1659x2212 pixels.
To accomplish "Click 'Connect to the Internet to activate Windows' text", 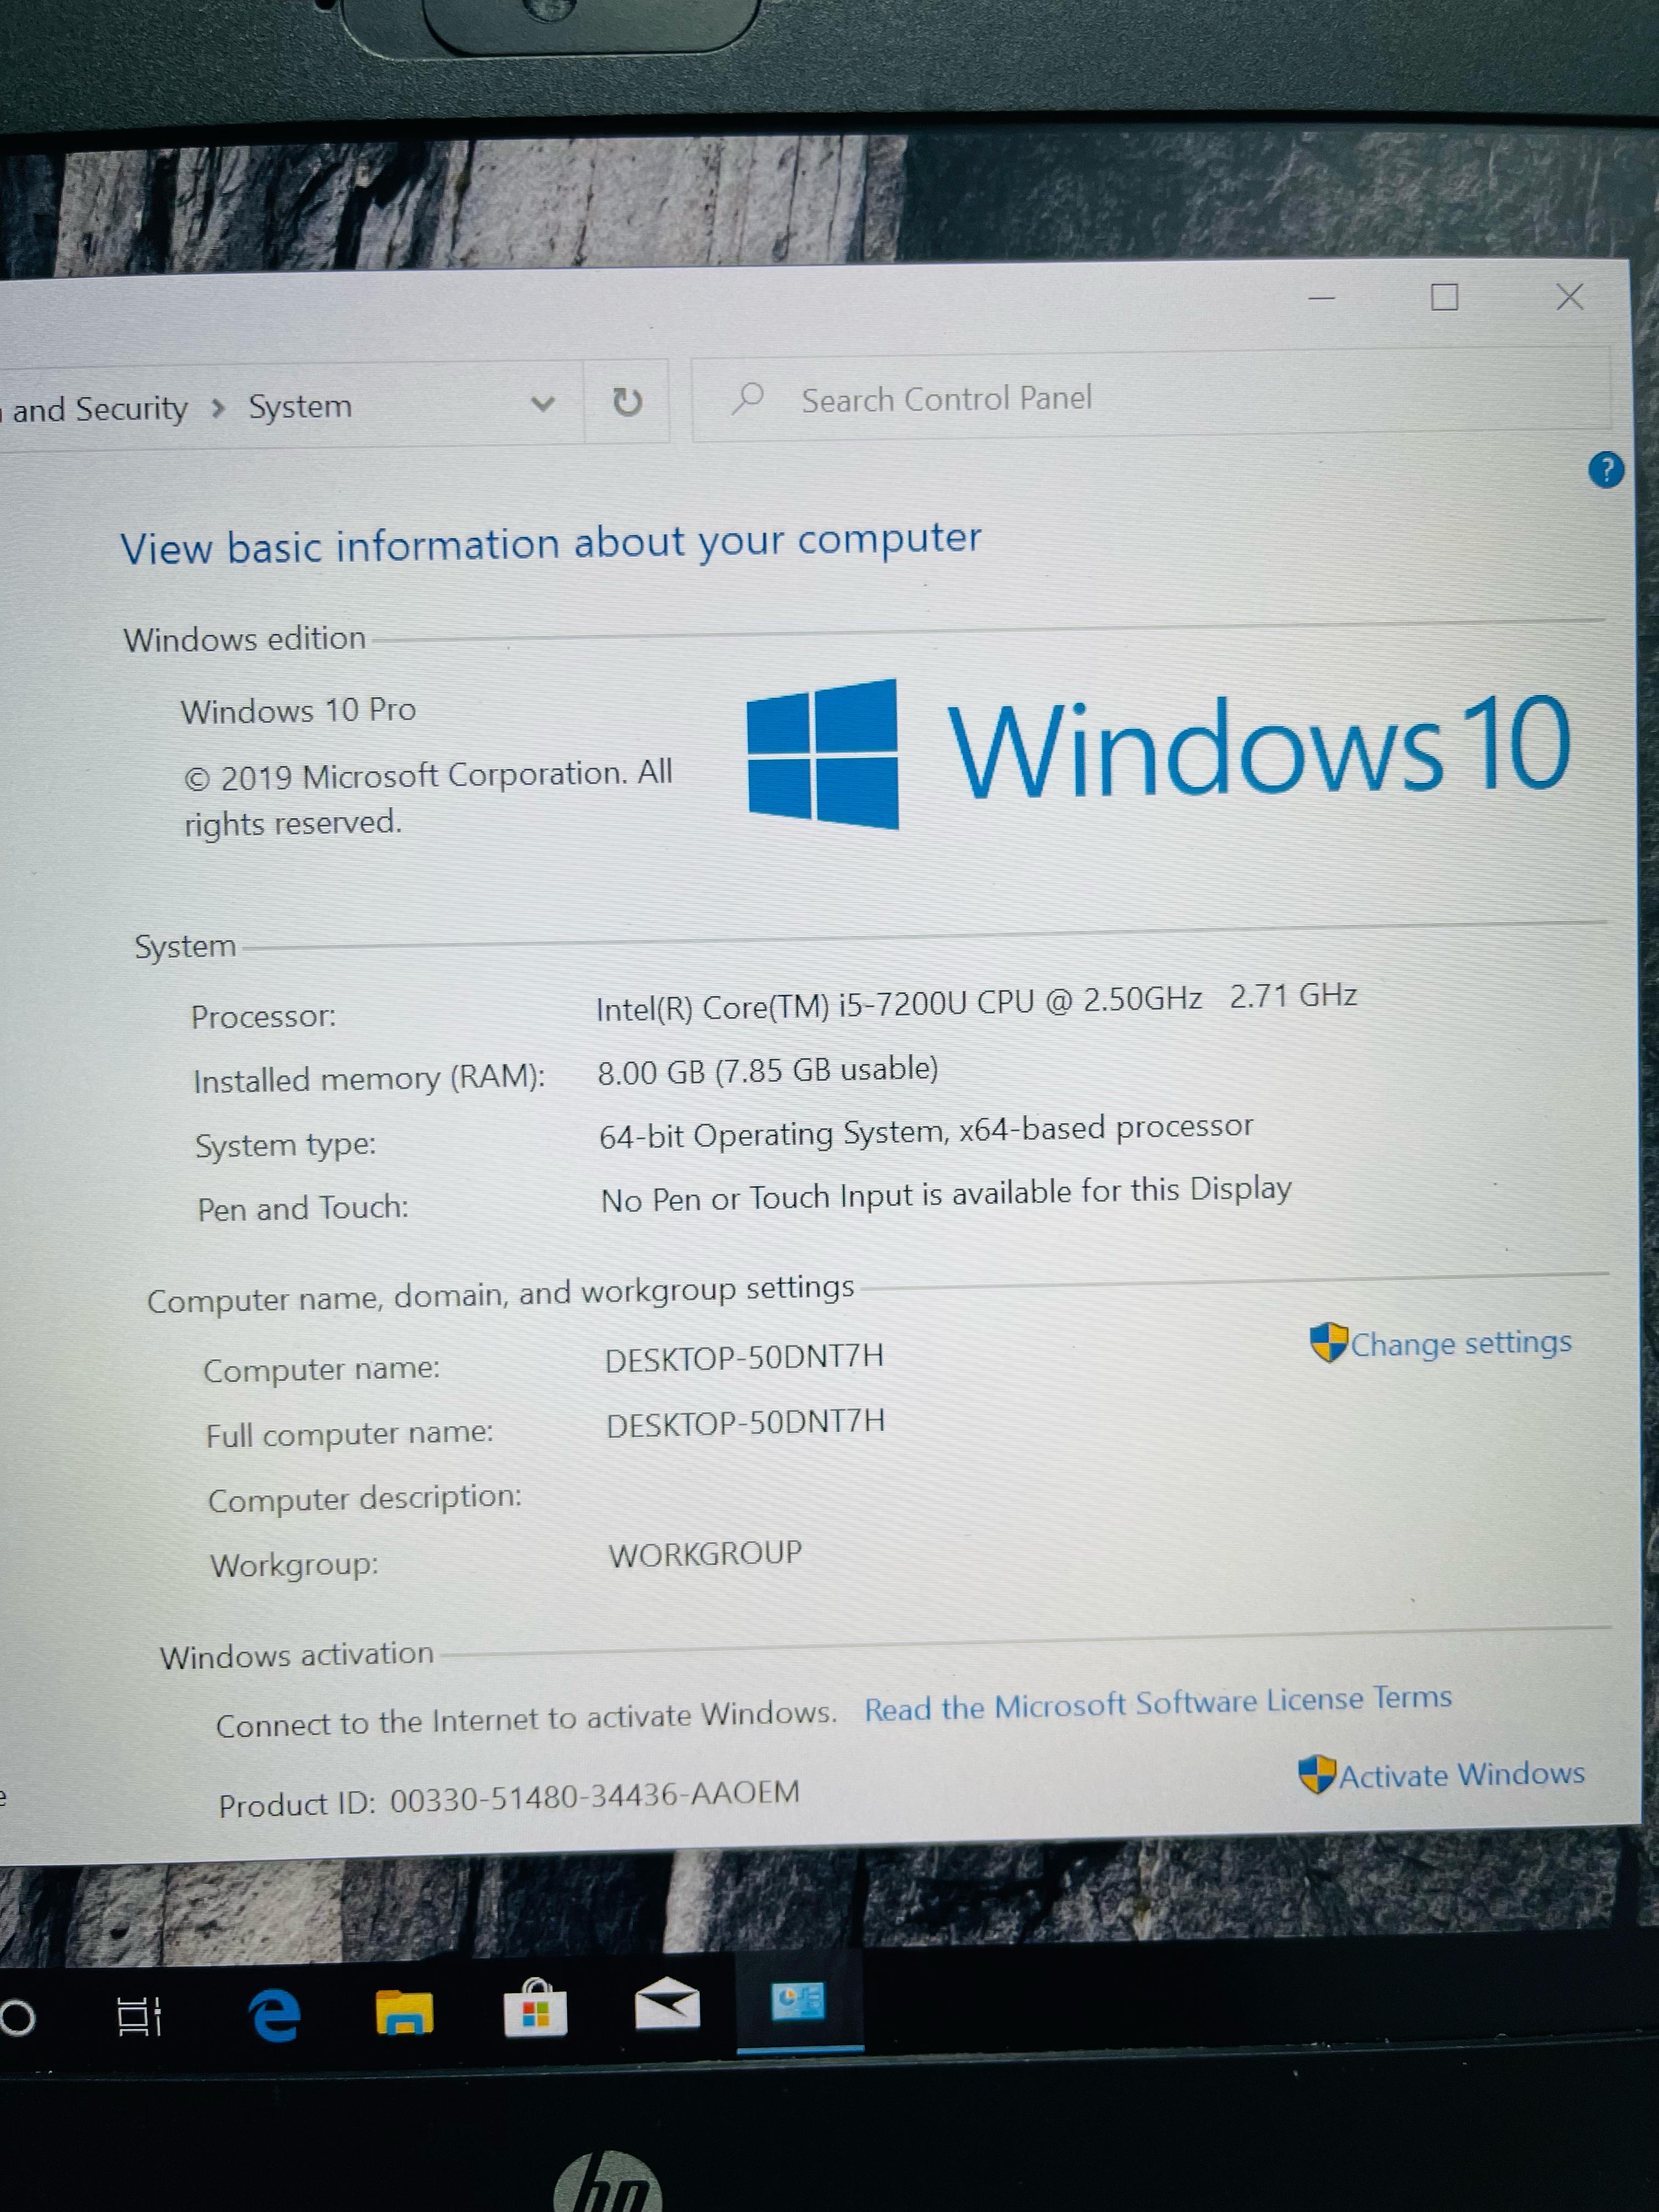I will (x=526, y=1719).
